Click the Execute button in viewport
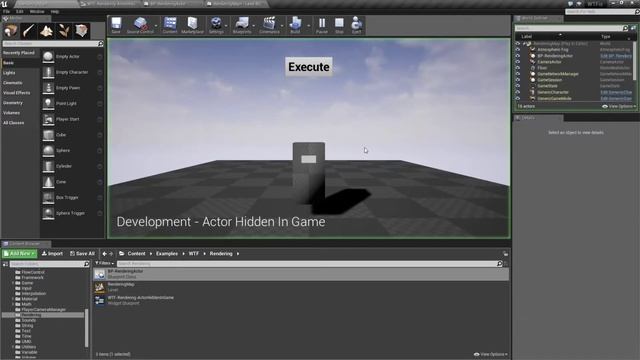 pos(309,67)
